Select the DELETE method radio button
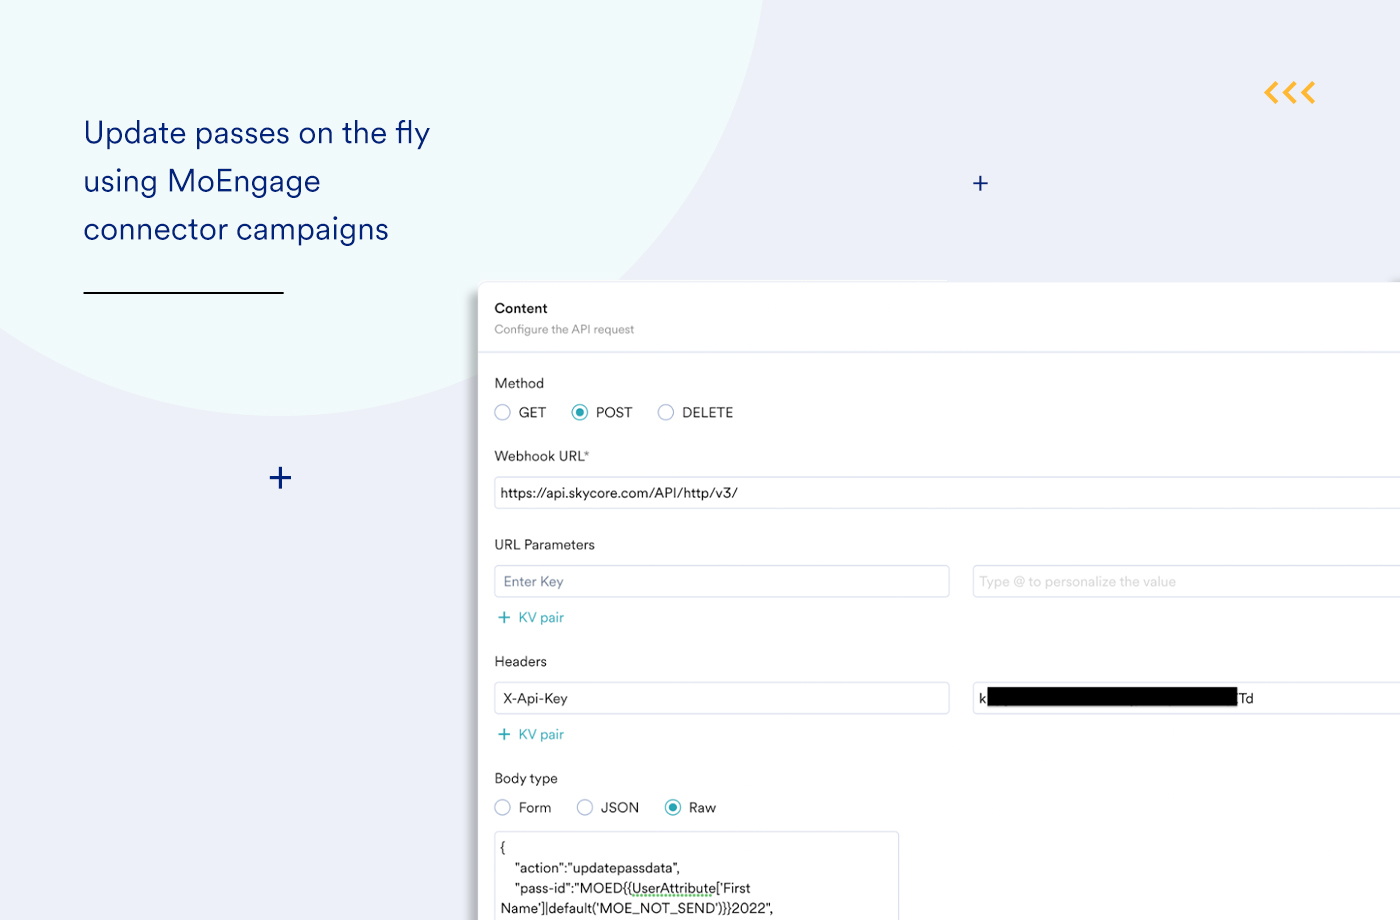1400x920 pixels. pyautogui.click(x=666, y=412)
